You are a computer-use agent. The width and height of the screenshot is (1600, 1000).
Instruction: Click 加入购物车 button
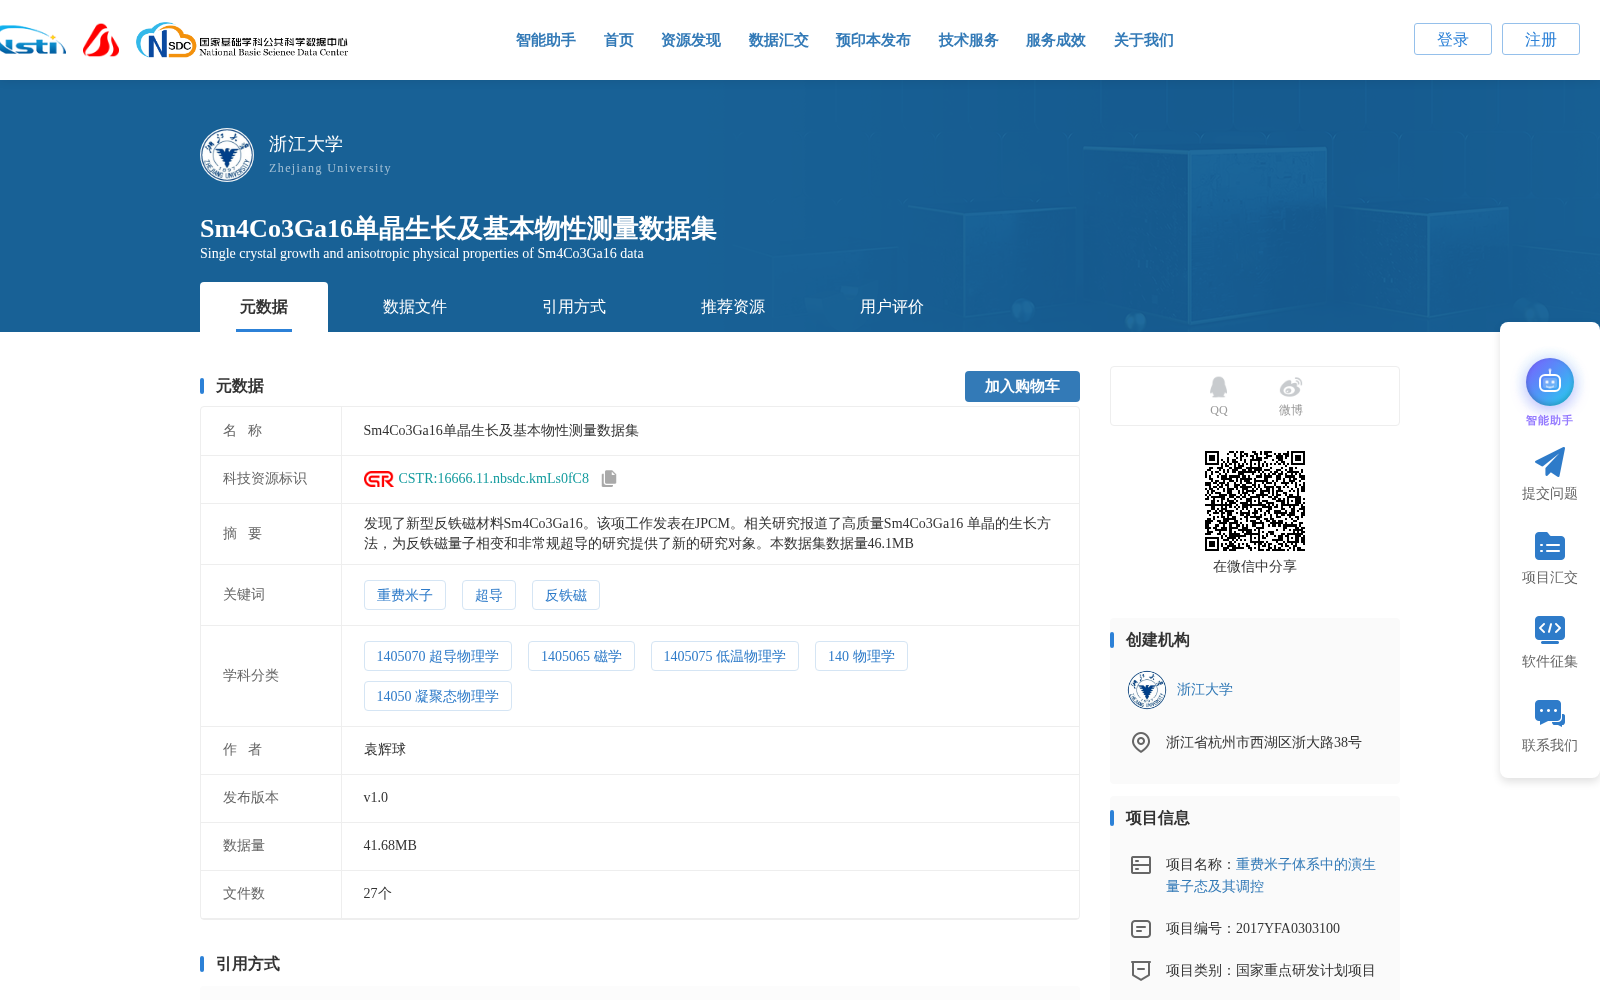point(1022,386)
